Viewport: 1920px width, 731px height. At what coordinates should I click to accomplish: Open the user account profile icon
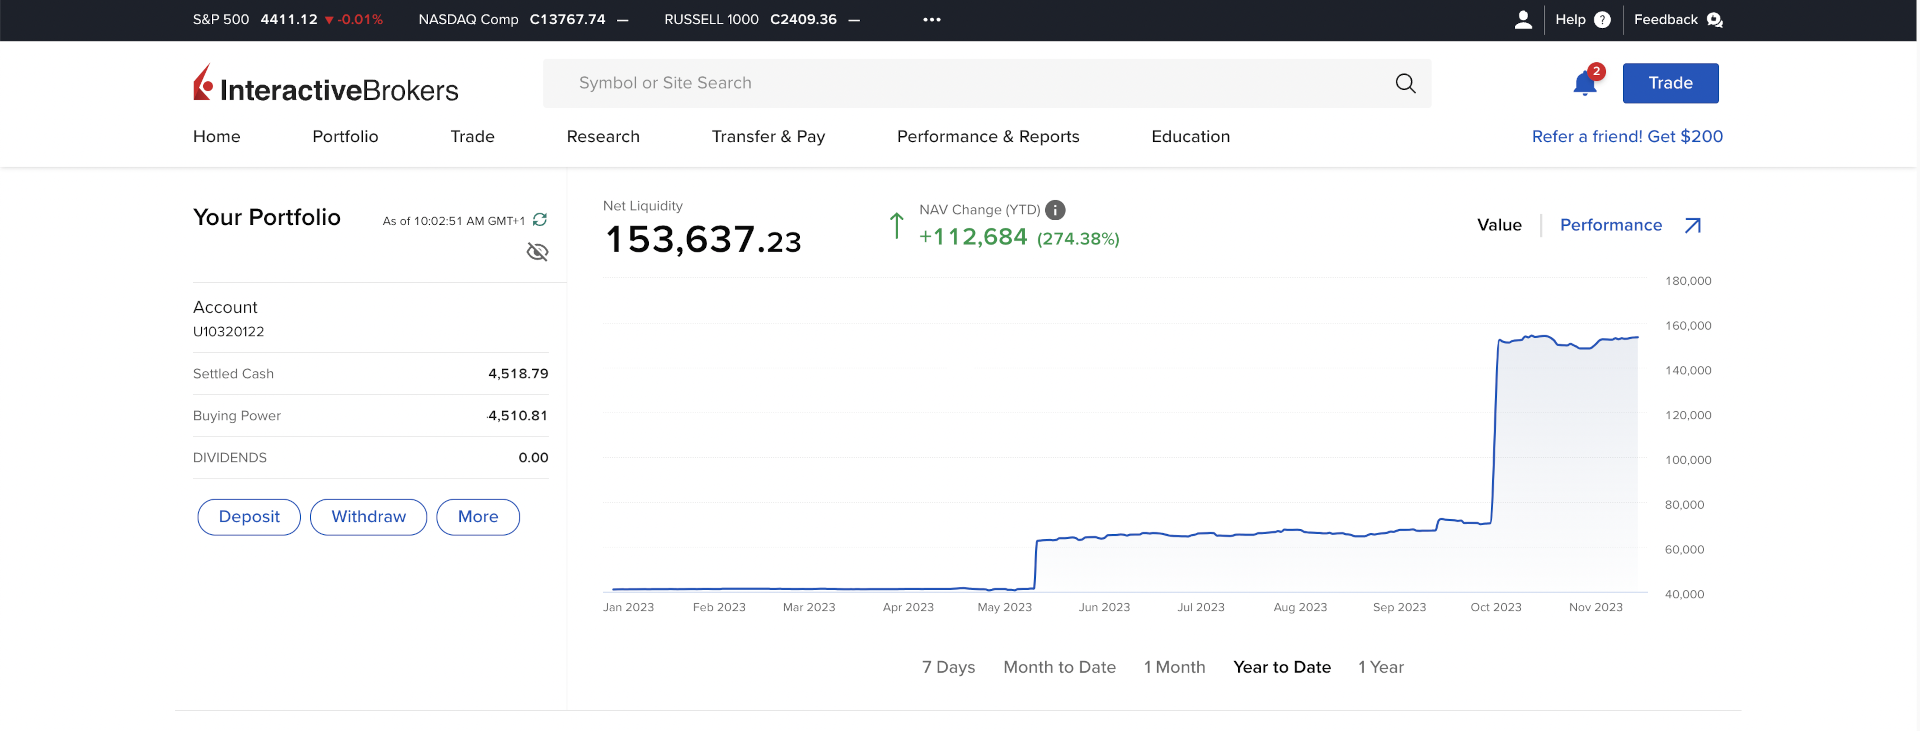[1523, 20]
